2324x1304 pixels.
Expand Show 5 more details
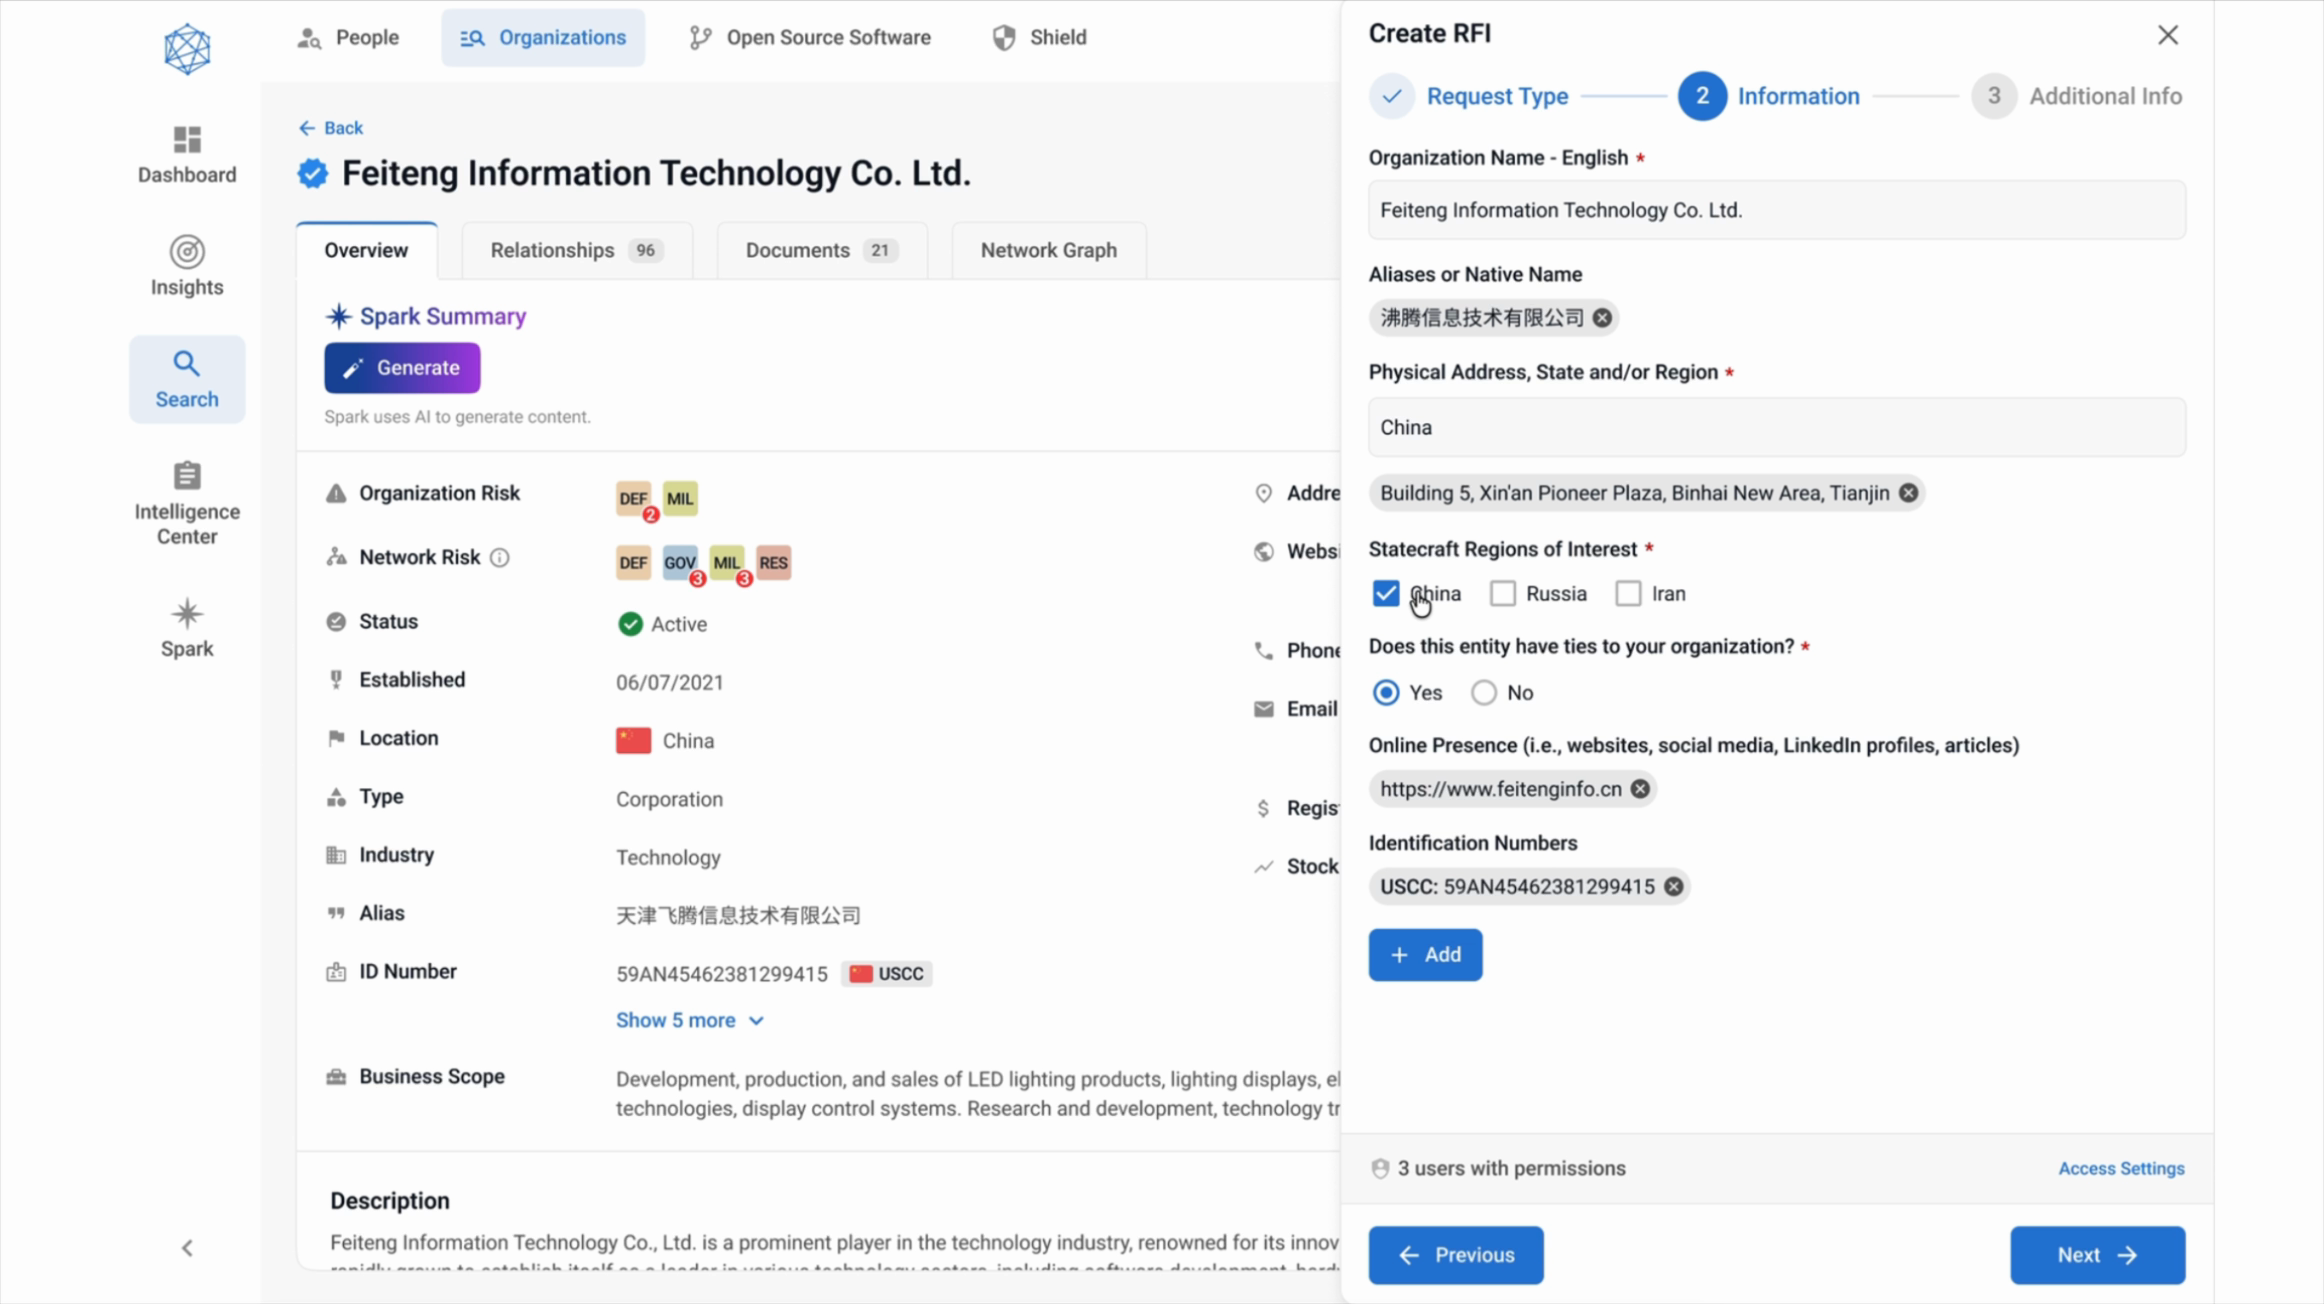690,1020
